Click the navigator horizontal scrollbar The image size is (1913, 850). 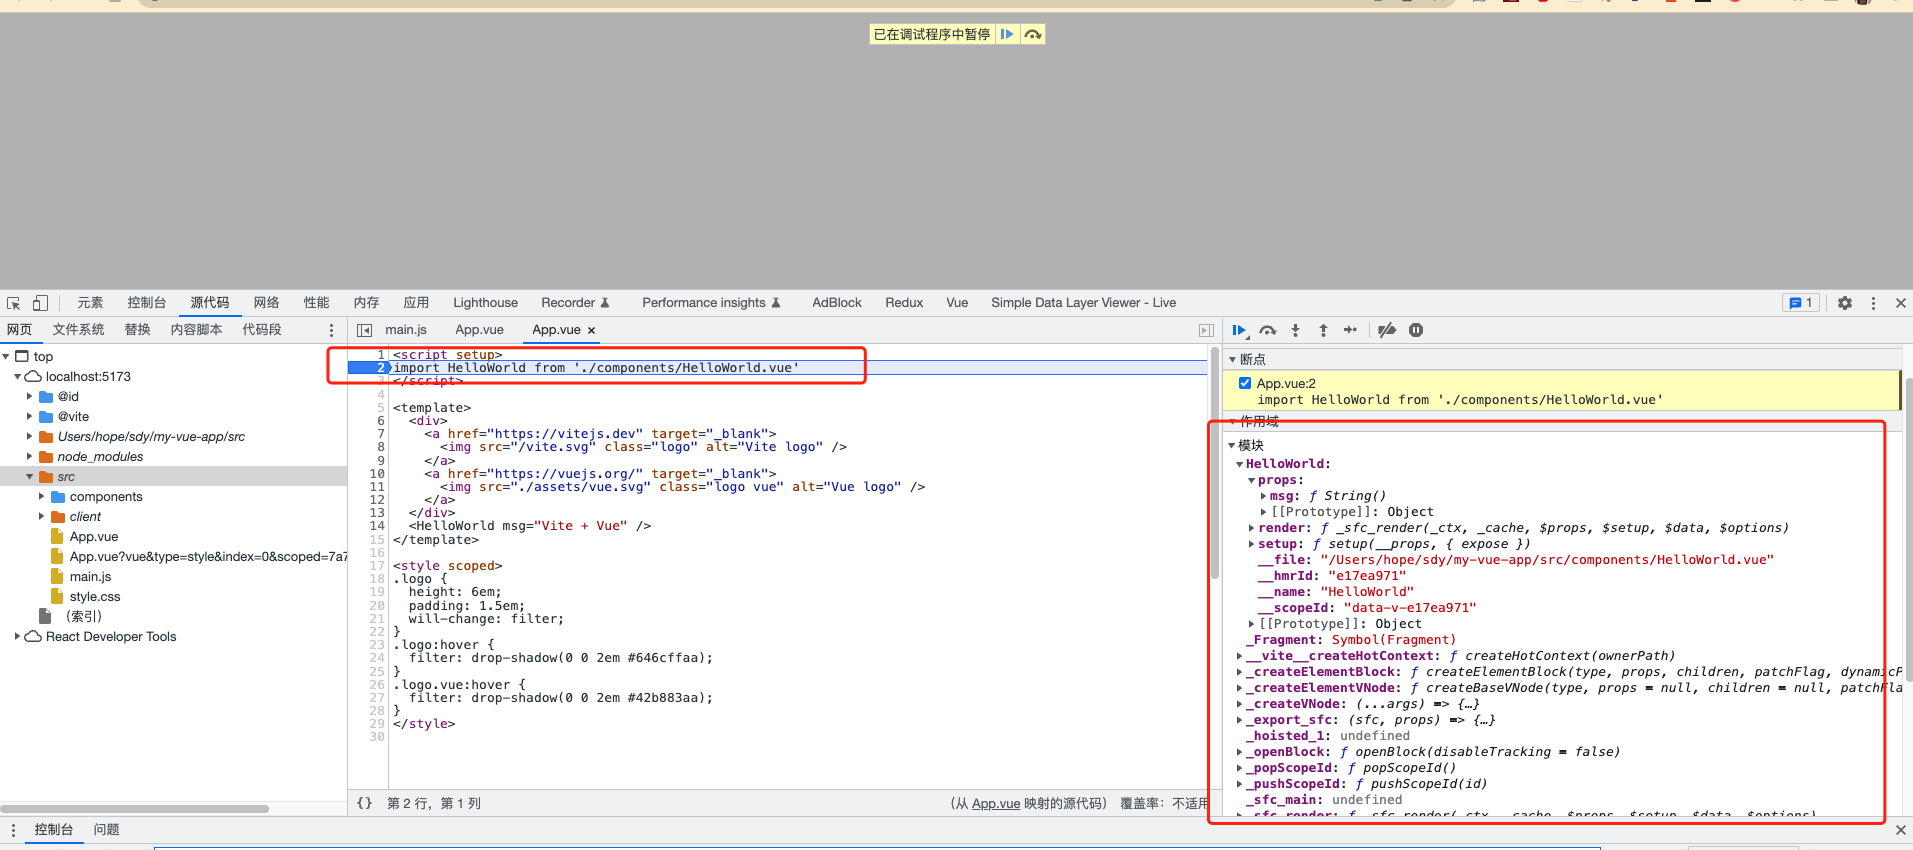[x=135, y=808]
